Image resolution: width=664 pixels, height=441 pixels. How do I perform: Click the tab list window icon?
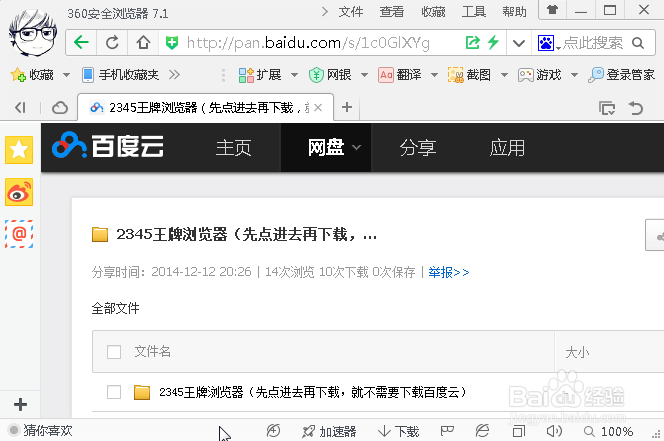(x=607, y=108)
